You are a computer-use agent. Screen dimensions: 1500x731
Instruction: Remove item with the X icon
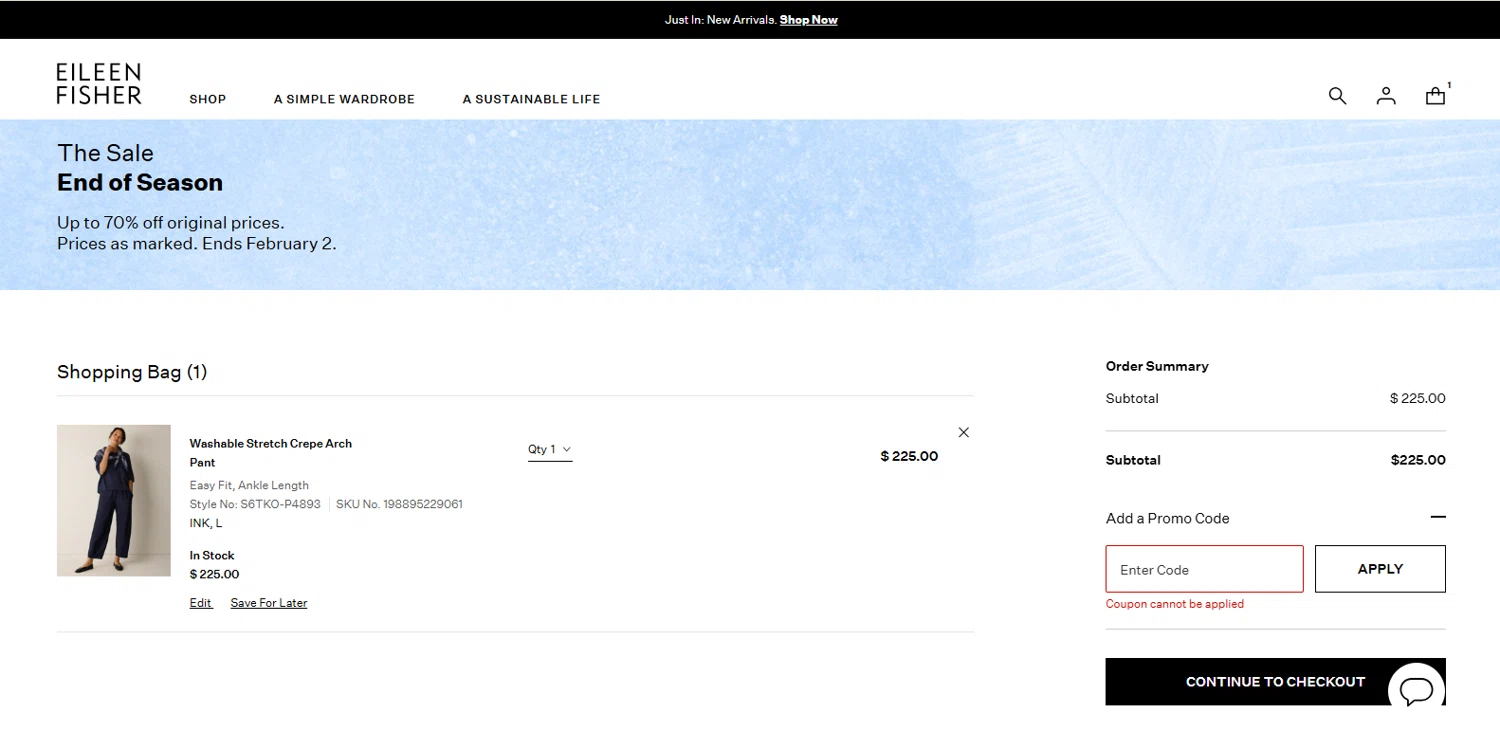pos(964,432)
